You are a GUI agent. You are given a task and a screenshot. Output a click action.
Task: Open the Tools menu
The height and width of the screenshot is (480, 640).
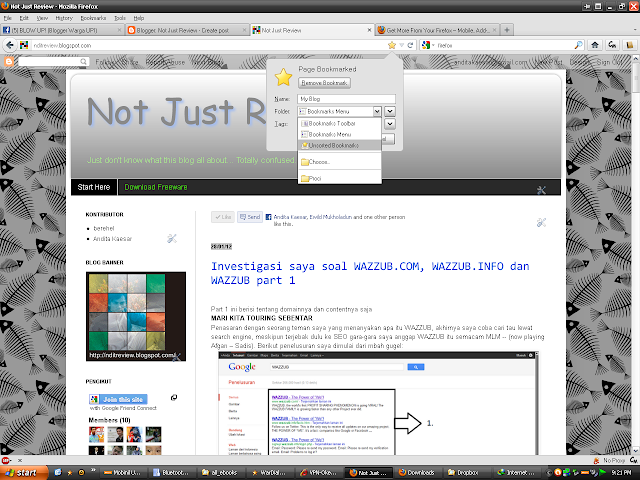(120, 18)
